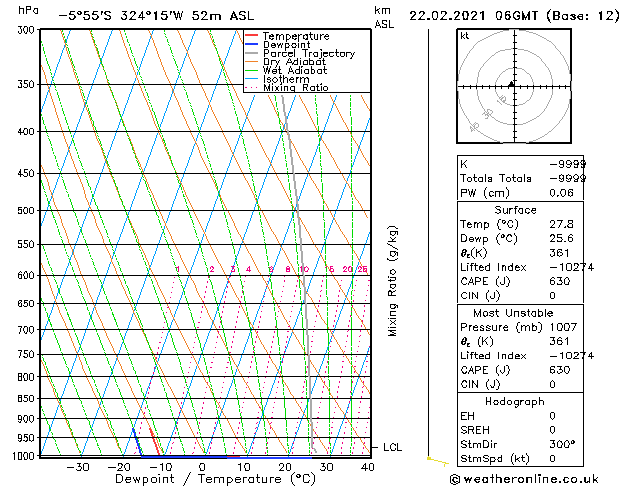Click the StmSpd (kt) row
Viewport: 629px width, 486px height.
pos(520,458)
